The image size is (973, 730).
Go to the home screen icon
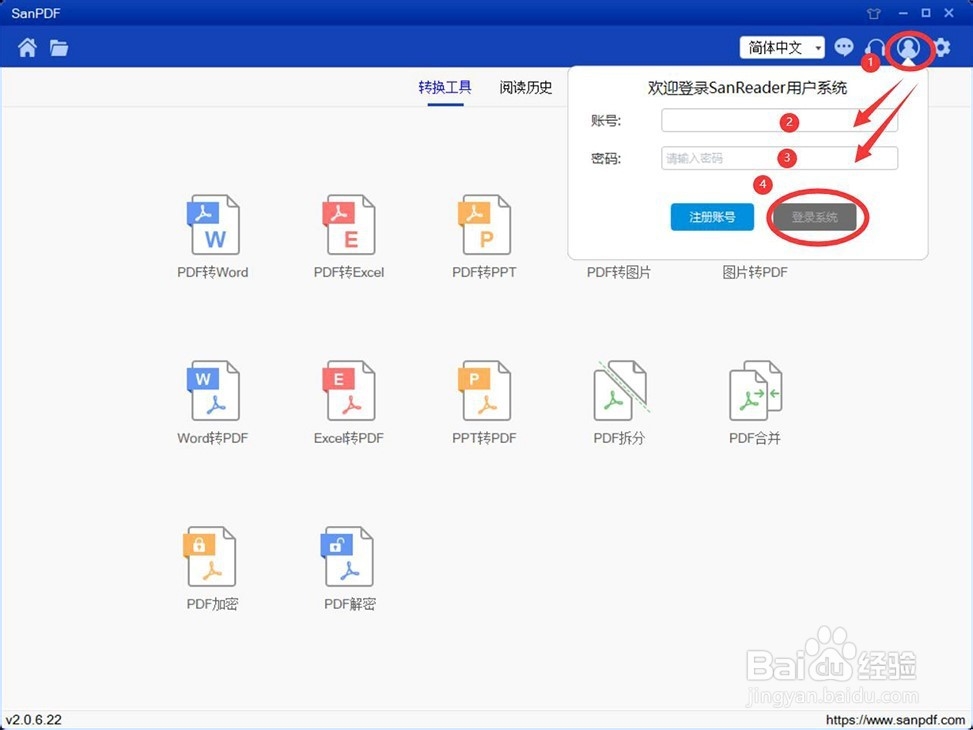[x=27, y=47]
